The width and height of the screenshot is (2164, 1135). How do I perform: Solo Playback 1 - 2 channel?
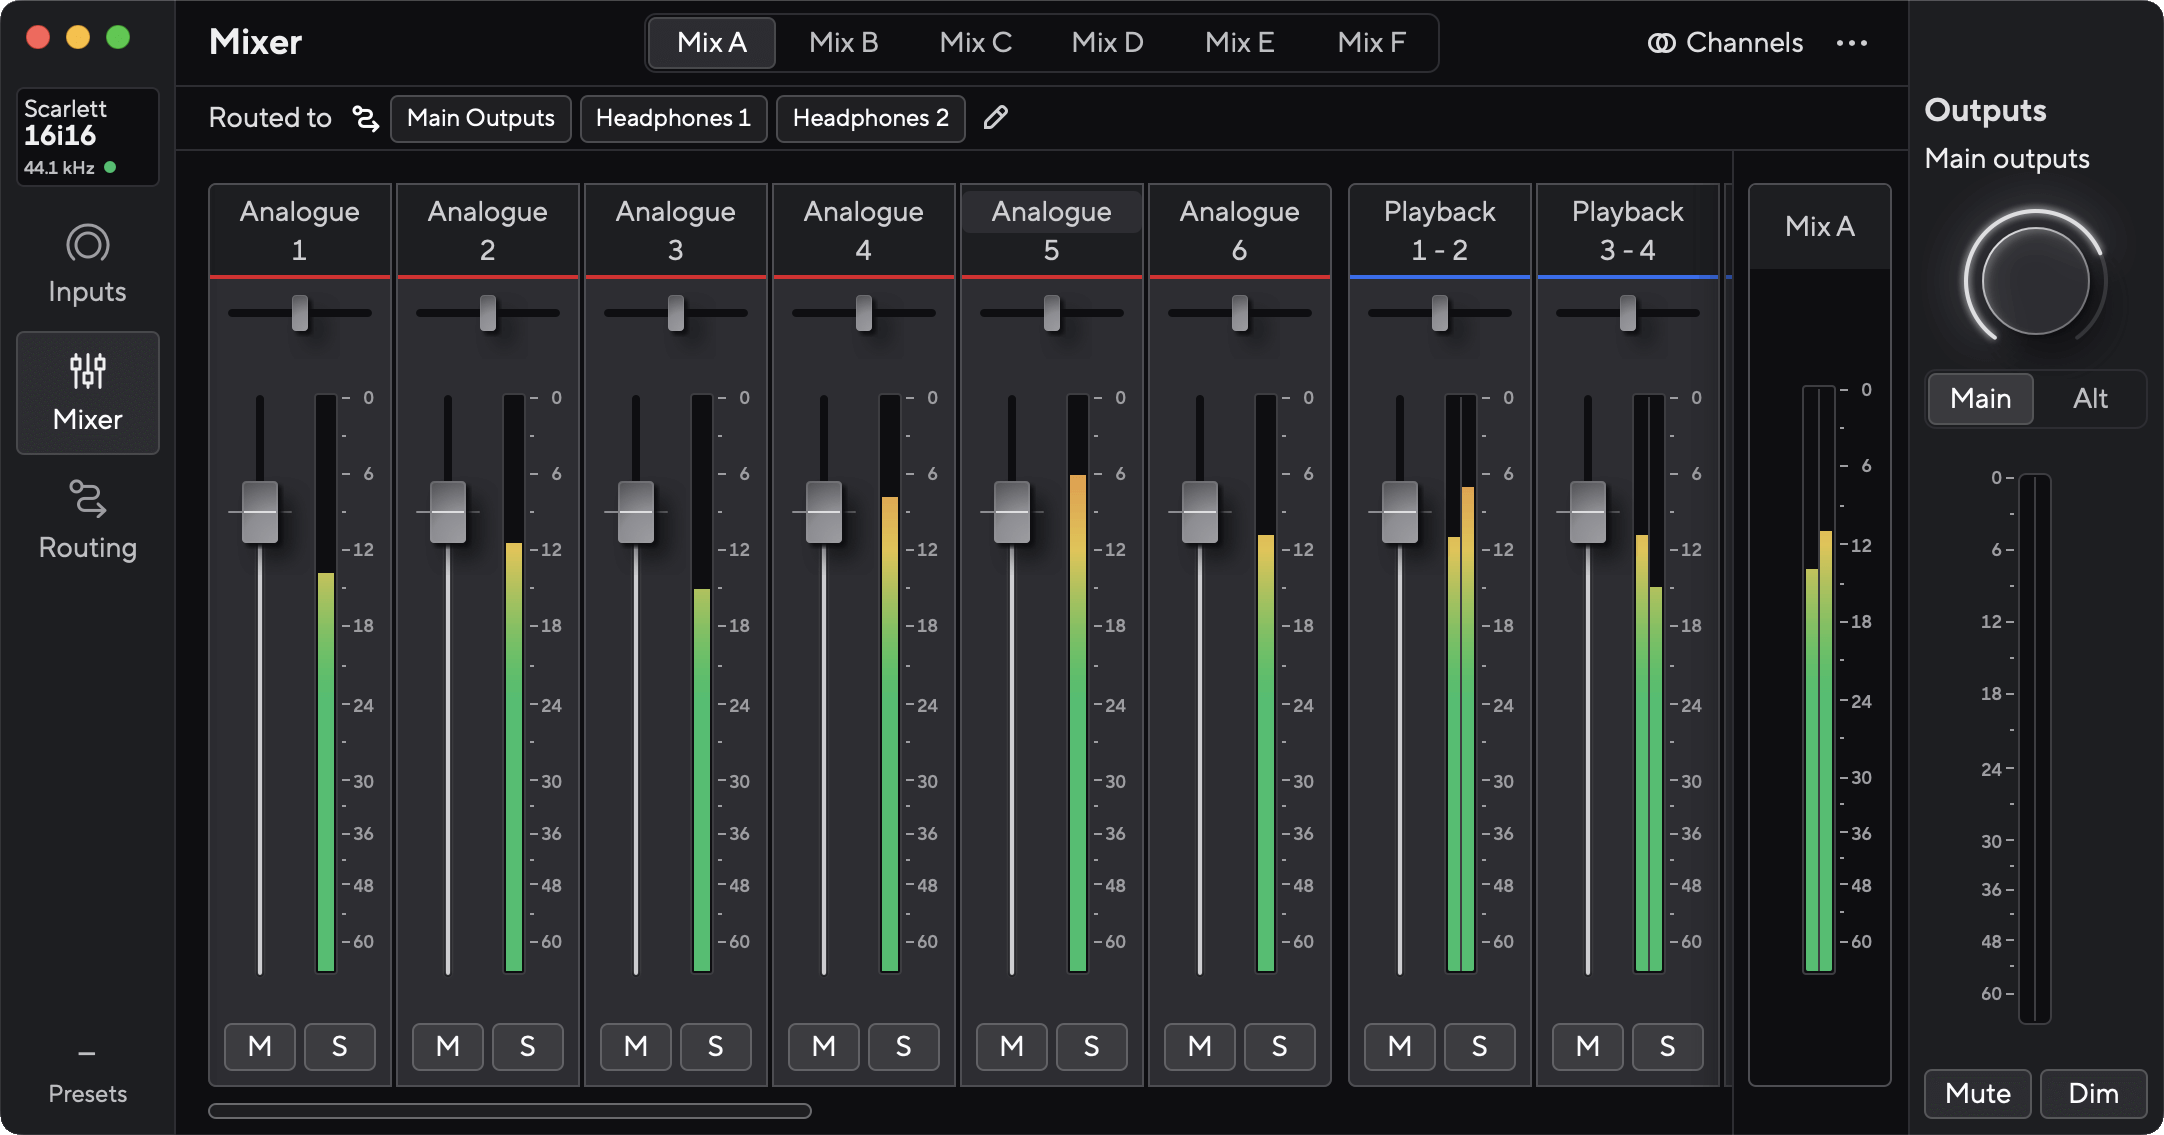pos(1480,1047)
